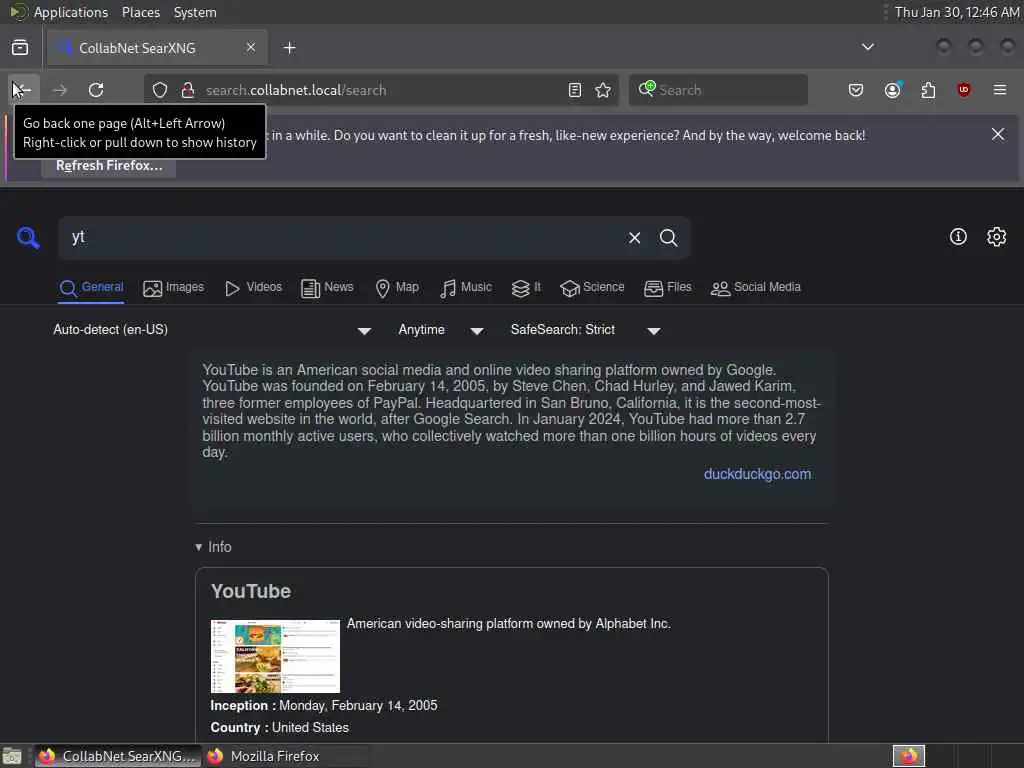Screen dimensions: 1024x768
Task: Switch to the Music category
Action: click(x=466, y=287)
